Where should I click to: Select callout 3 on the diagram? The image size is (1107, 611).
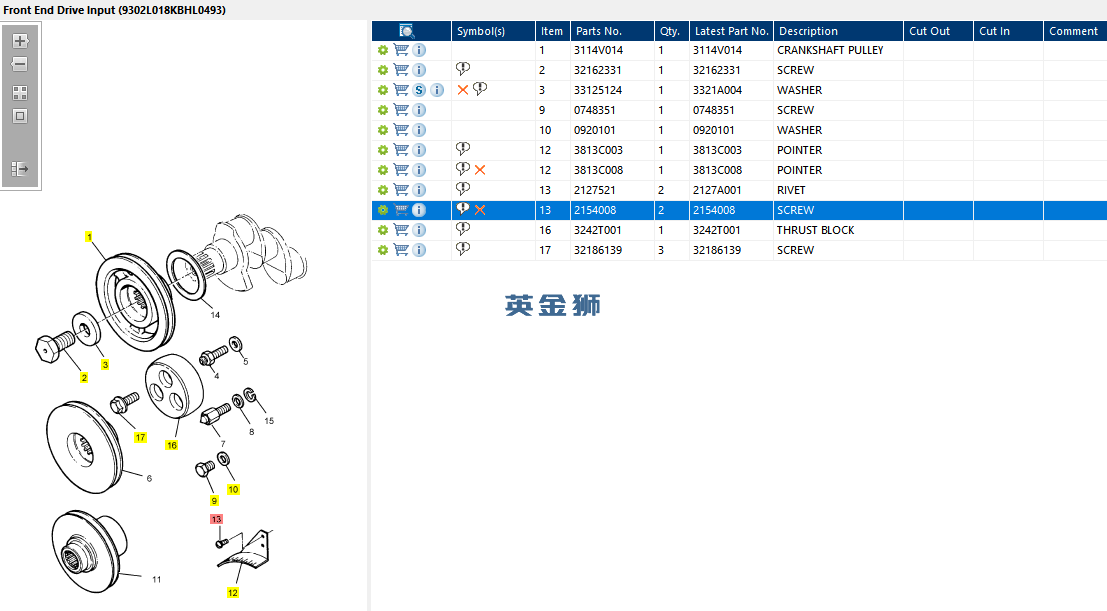coord(105,364)
